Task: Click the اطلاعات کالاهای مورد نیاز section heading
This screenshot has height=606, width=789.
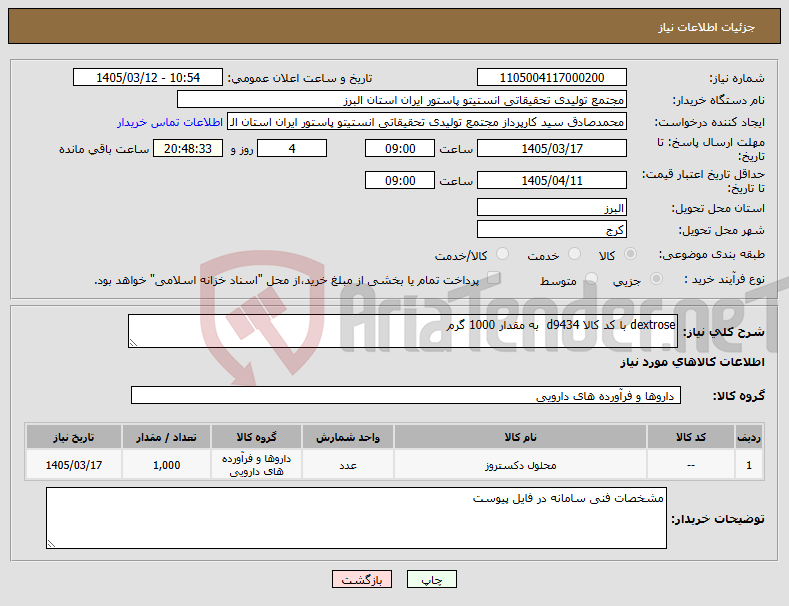Action: [692, 362]
